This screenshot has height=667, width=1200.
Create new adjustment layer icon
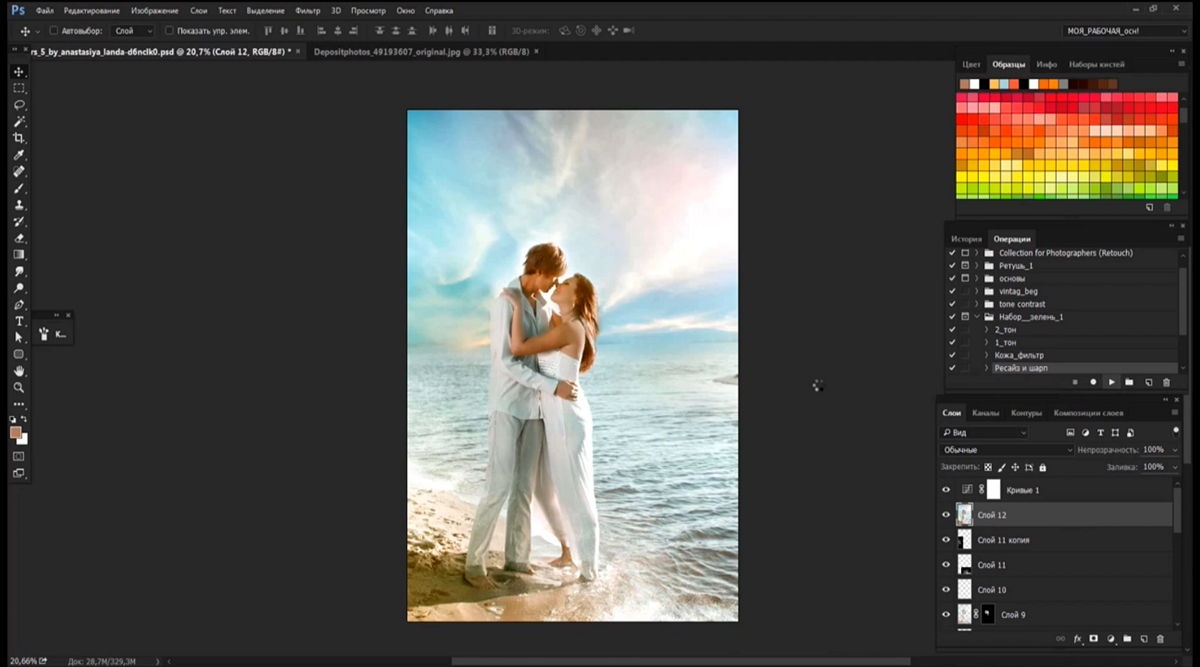1111,638
